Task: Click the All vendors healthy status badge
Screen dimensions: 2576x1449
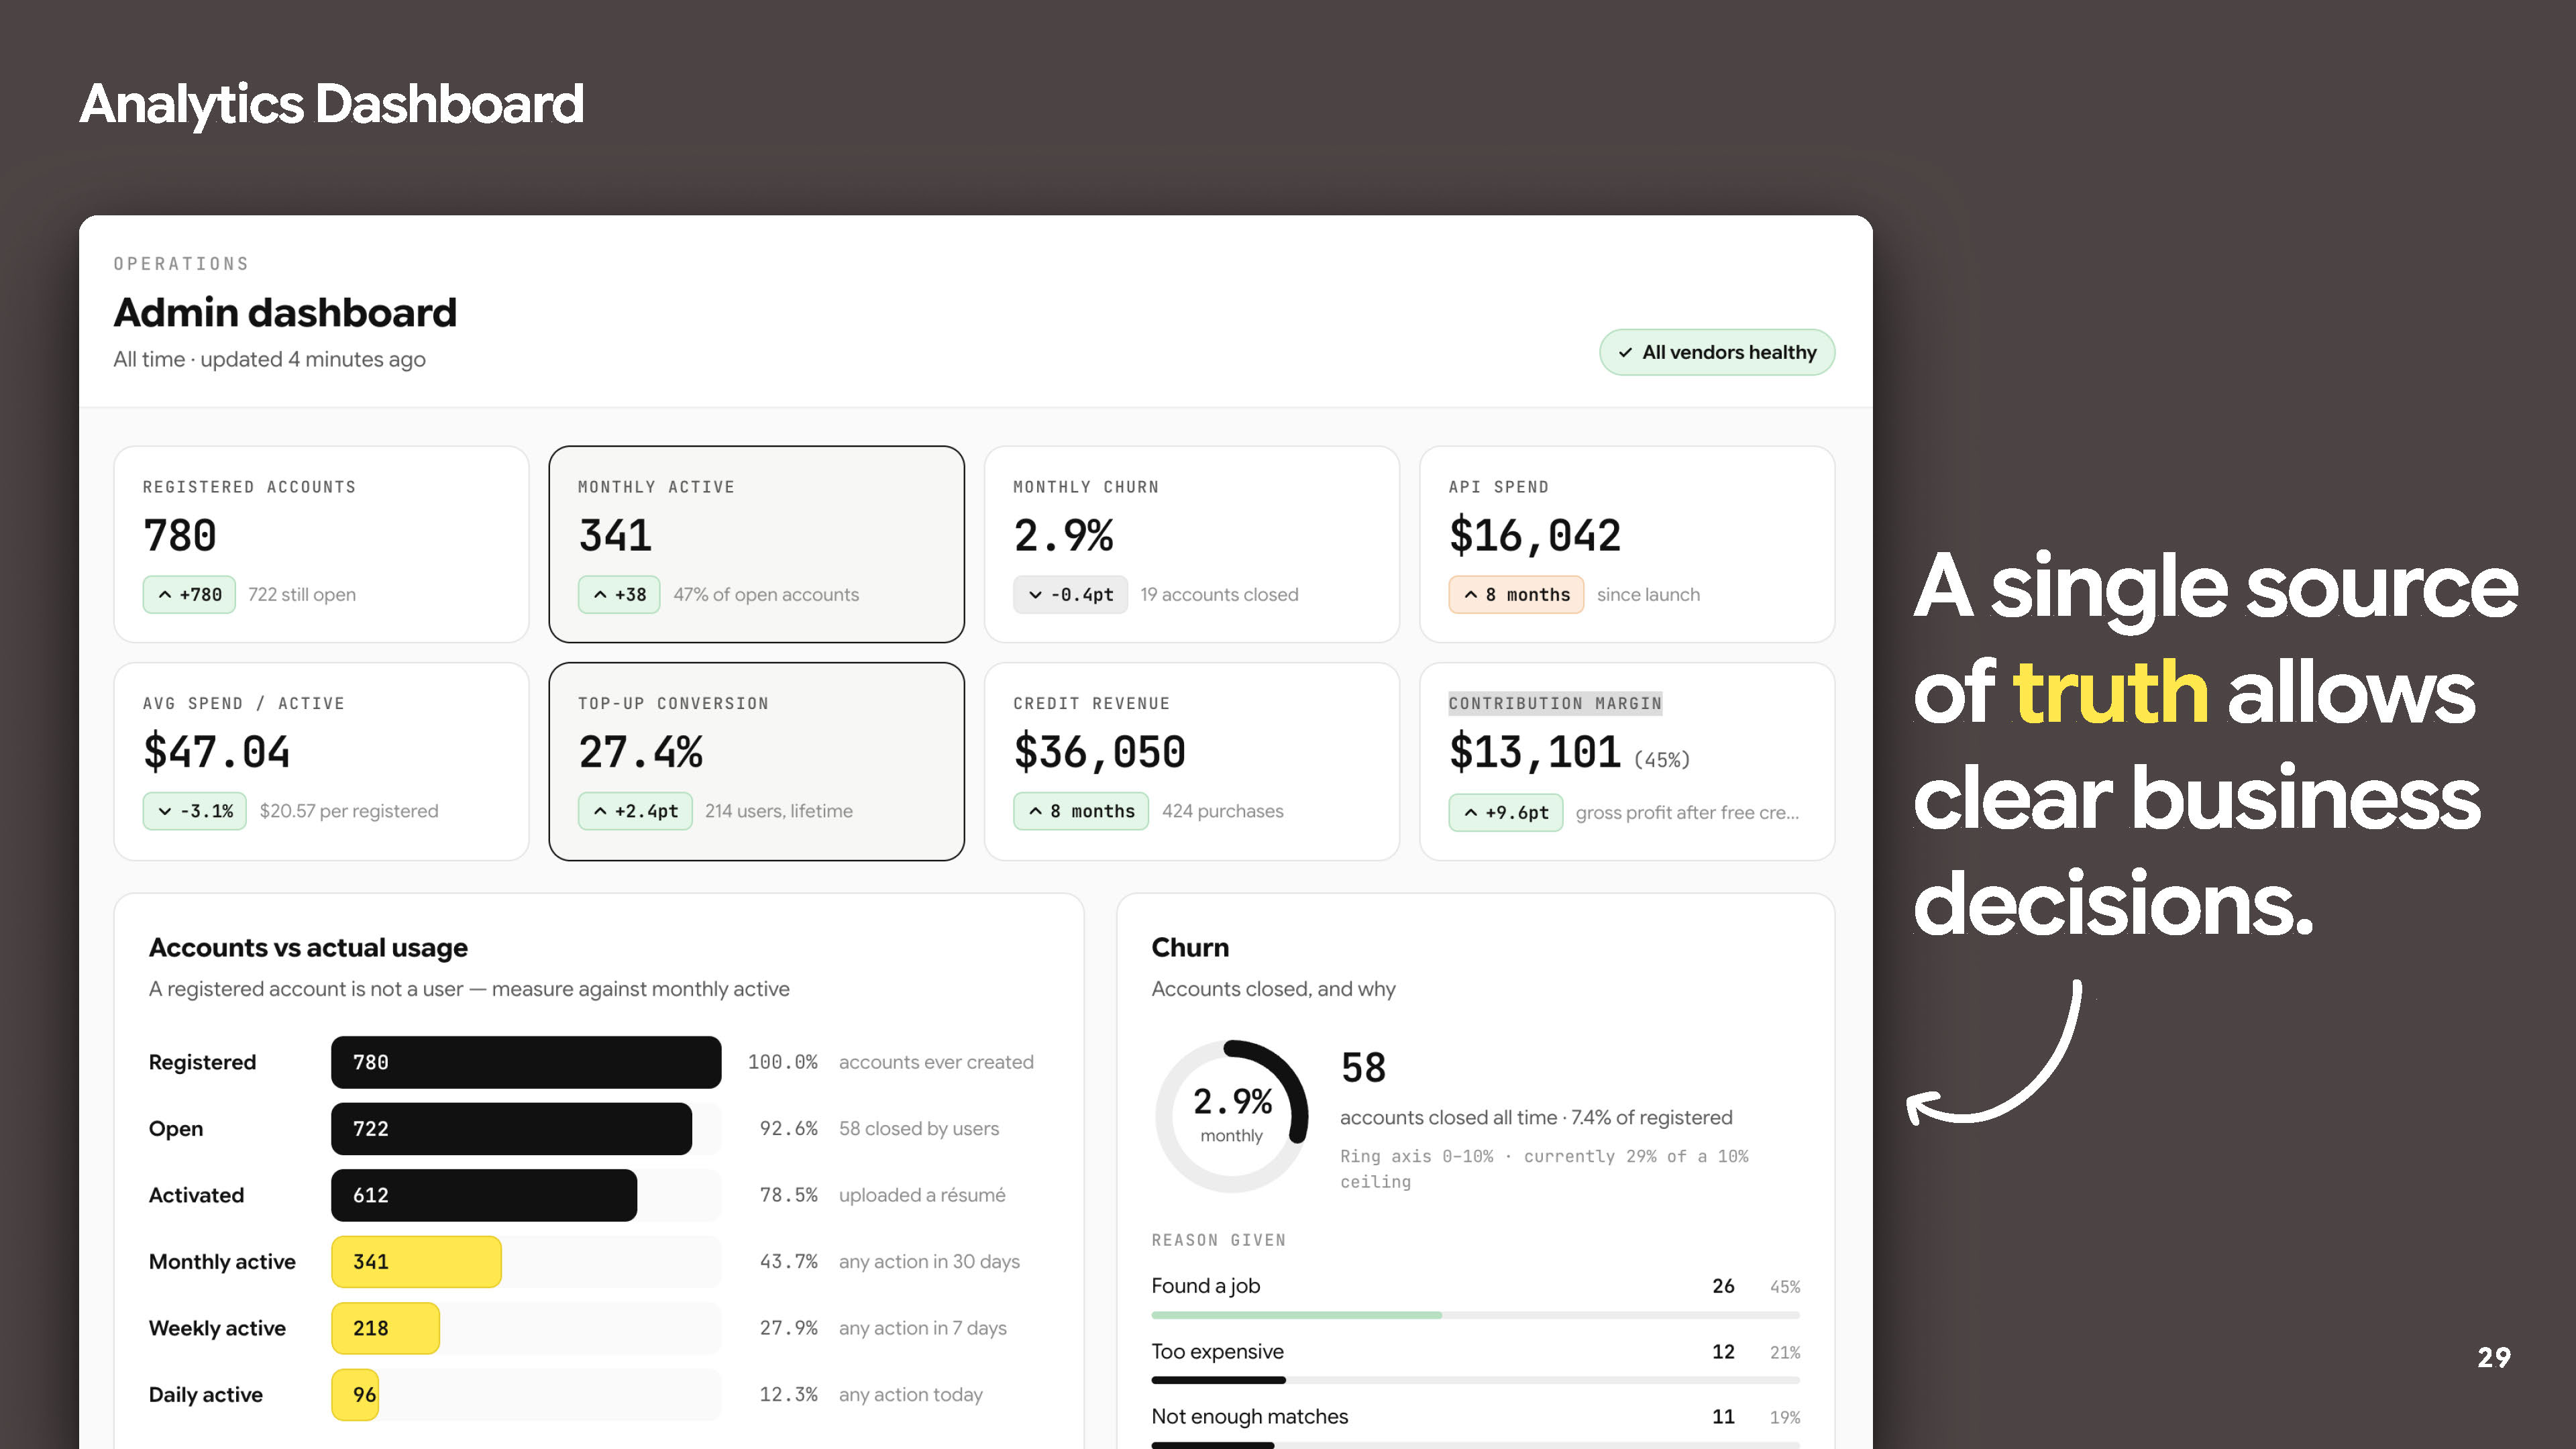Action: 1716,352
